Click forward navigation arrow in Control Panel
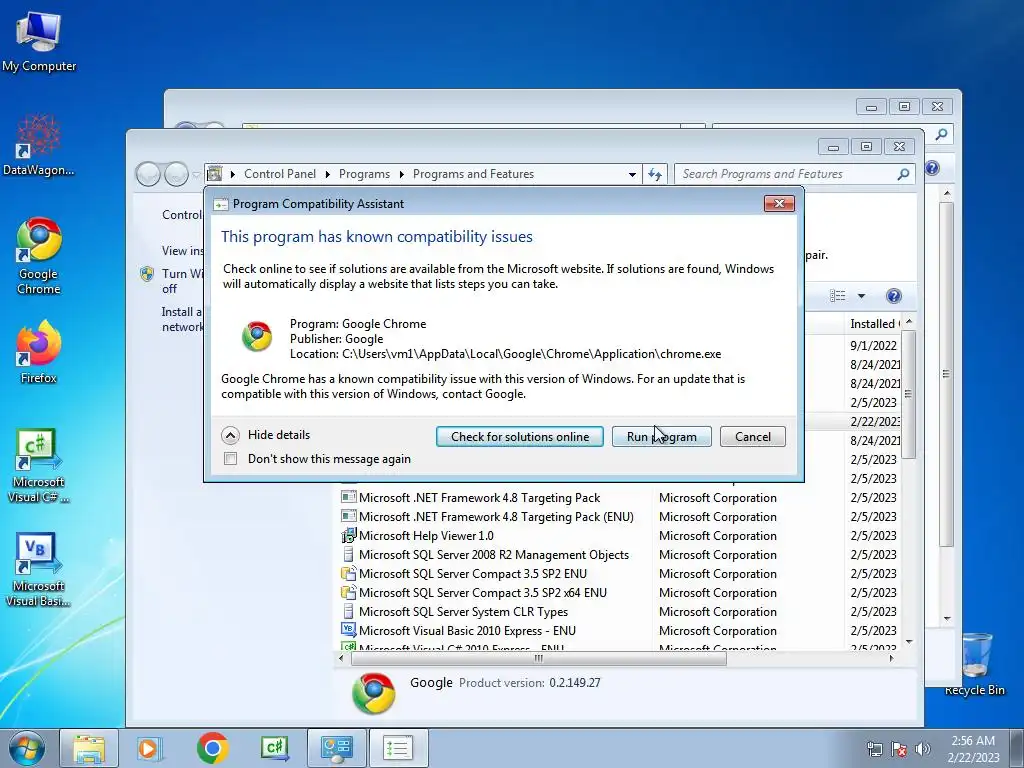 [x=176, y=174]
